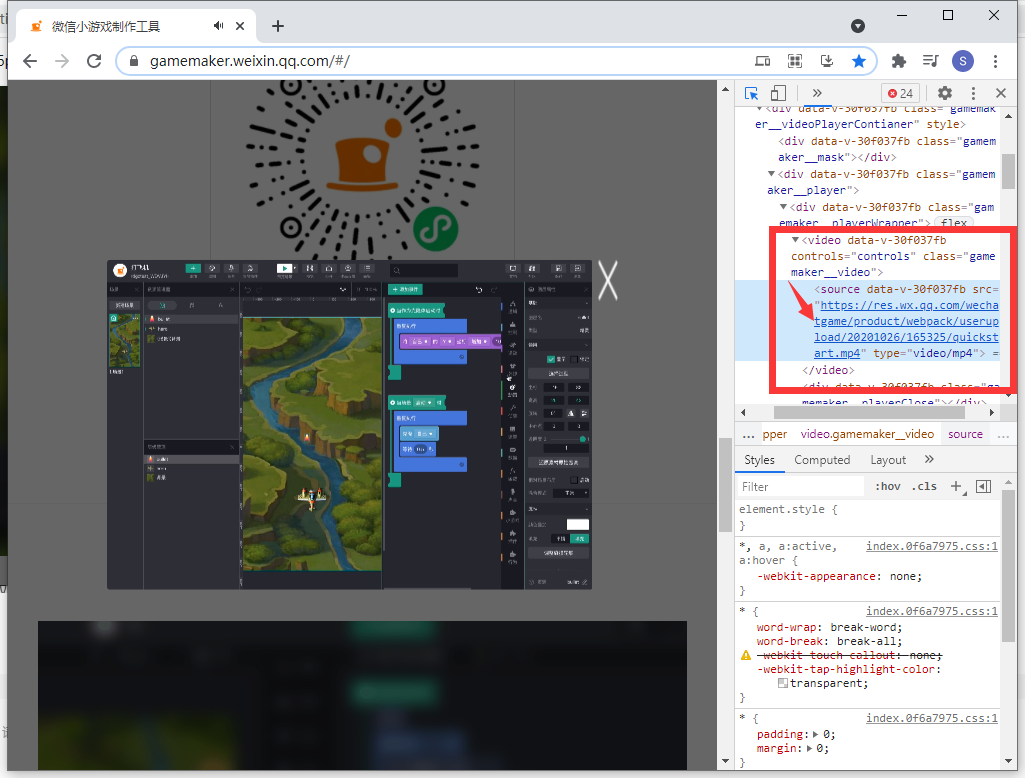Collapse the gamemaker__playerWrapper div node
This screenshot has width=1025, height=778.
pos(783,207)
